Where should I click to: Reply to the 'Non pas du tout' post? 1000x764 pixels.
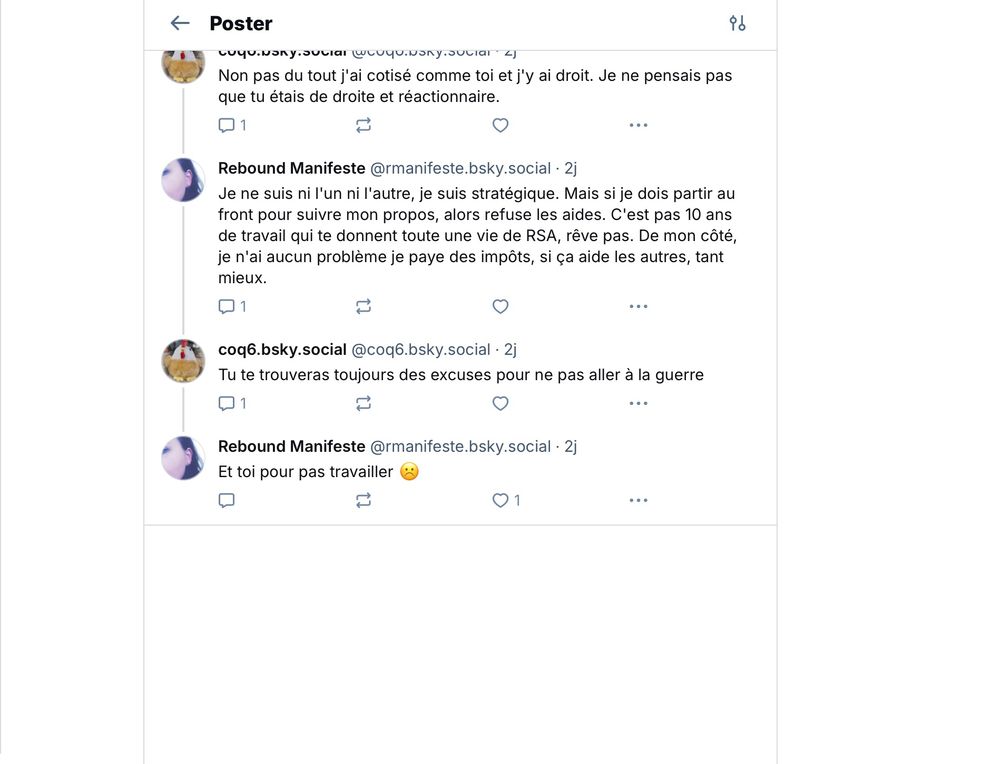pos(227,125)
